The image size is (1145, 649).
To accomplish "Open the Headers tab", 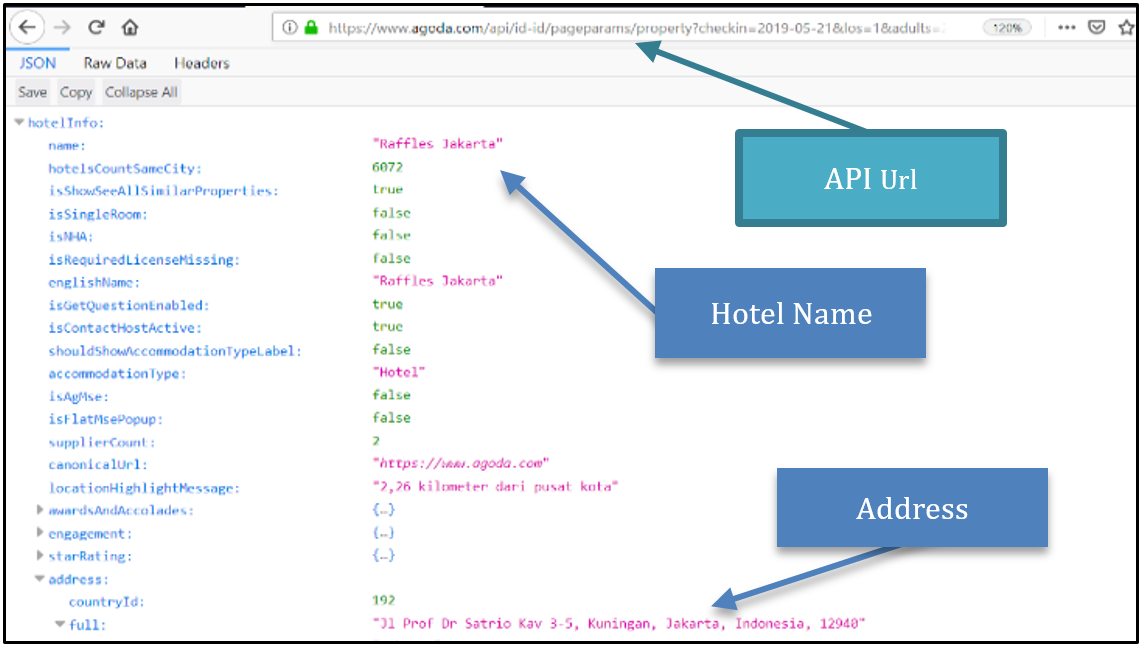I will point(202,64).
